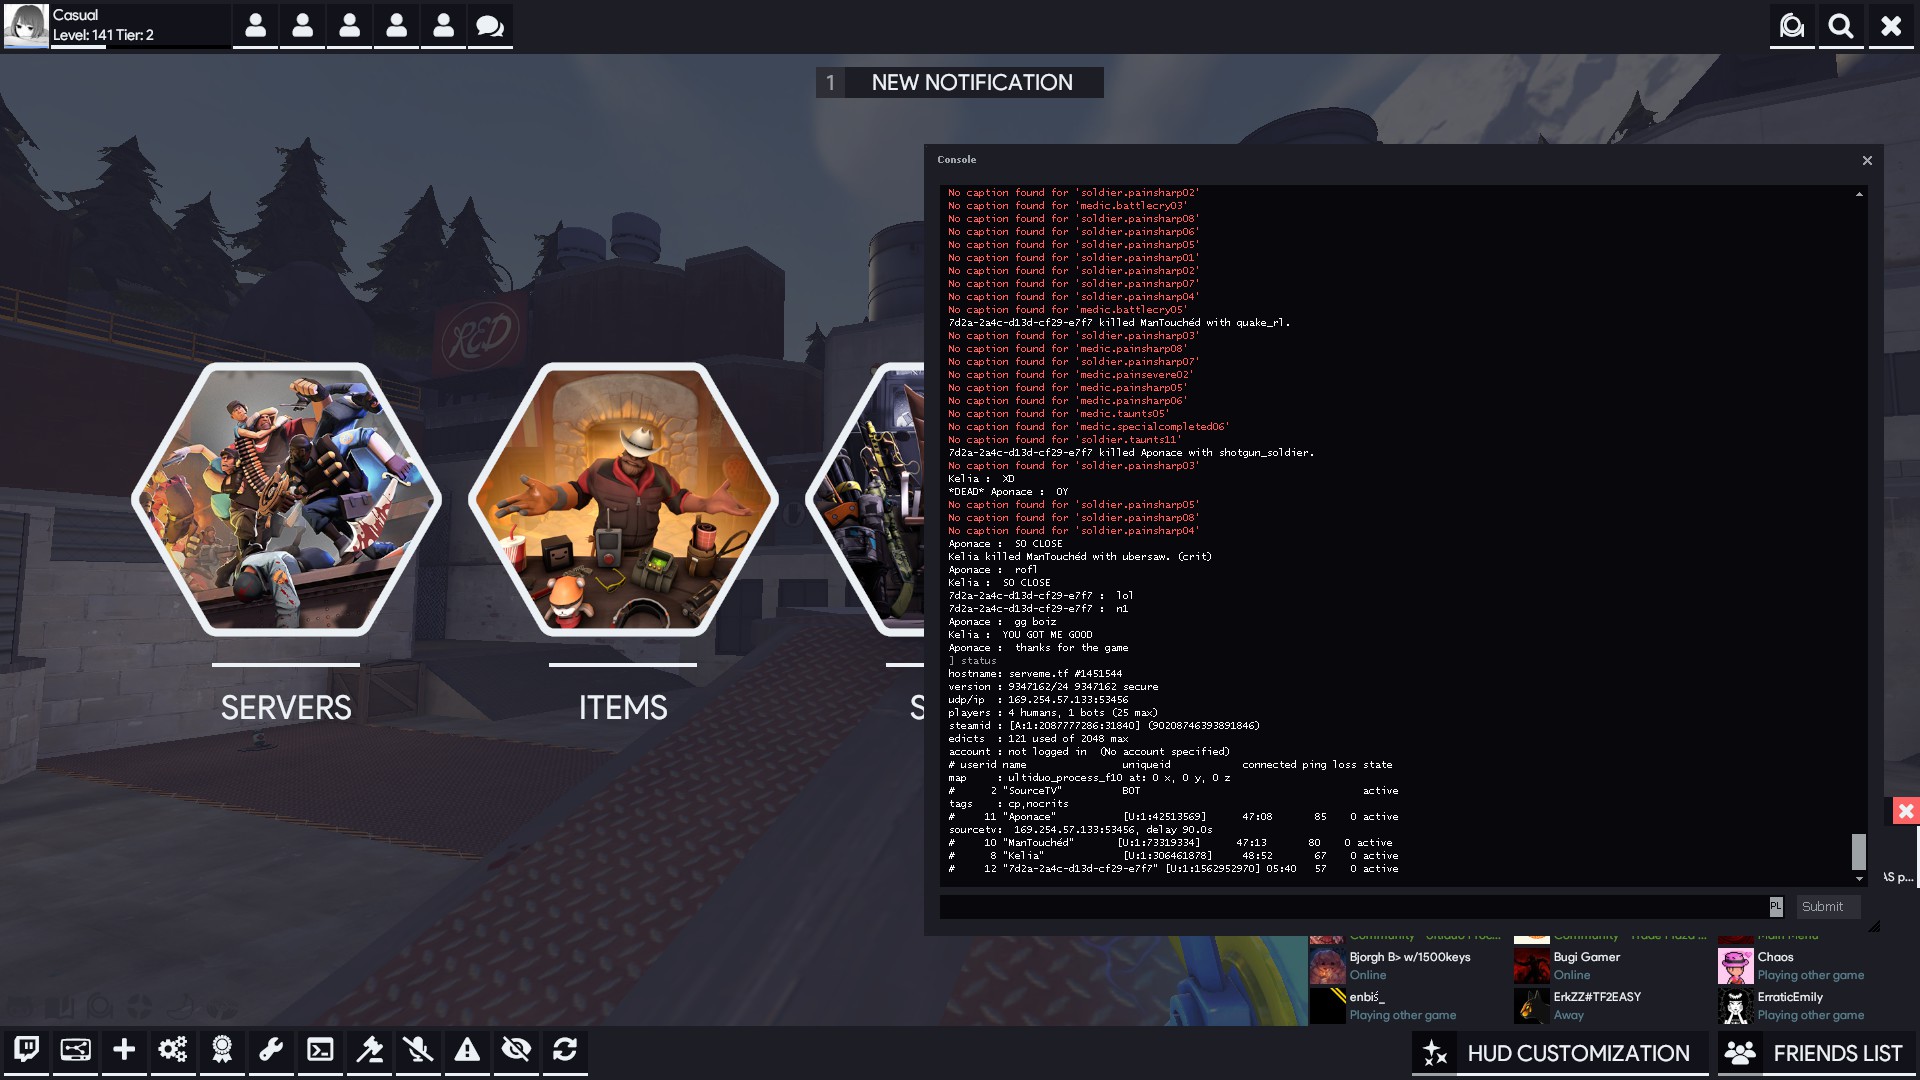The width and height of the screenshot is (1920, 1080).
Task: Select the ITEMS hexagon tile
Action: pyautogui.click(x=622, y=500)
